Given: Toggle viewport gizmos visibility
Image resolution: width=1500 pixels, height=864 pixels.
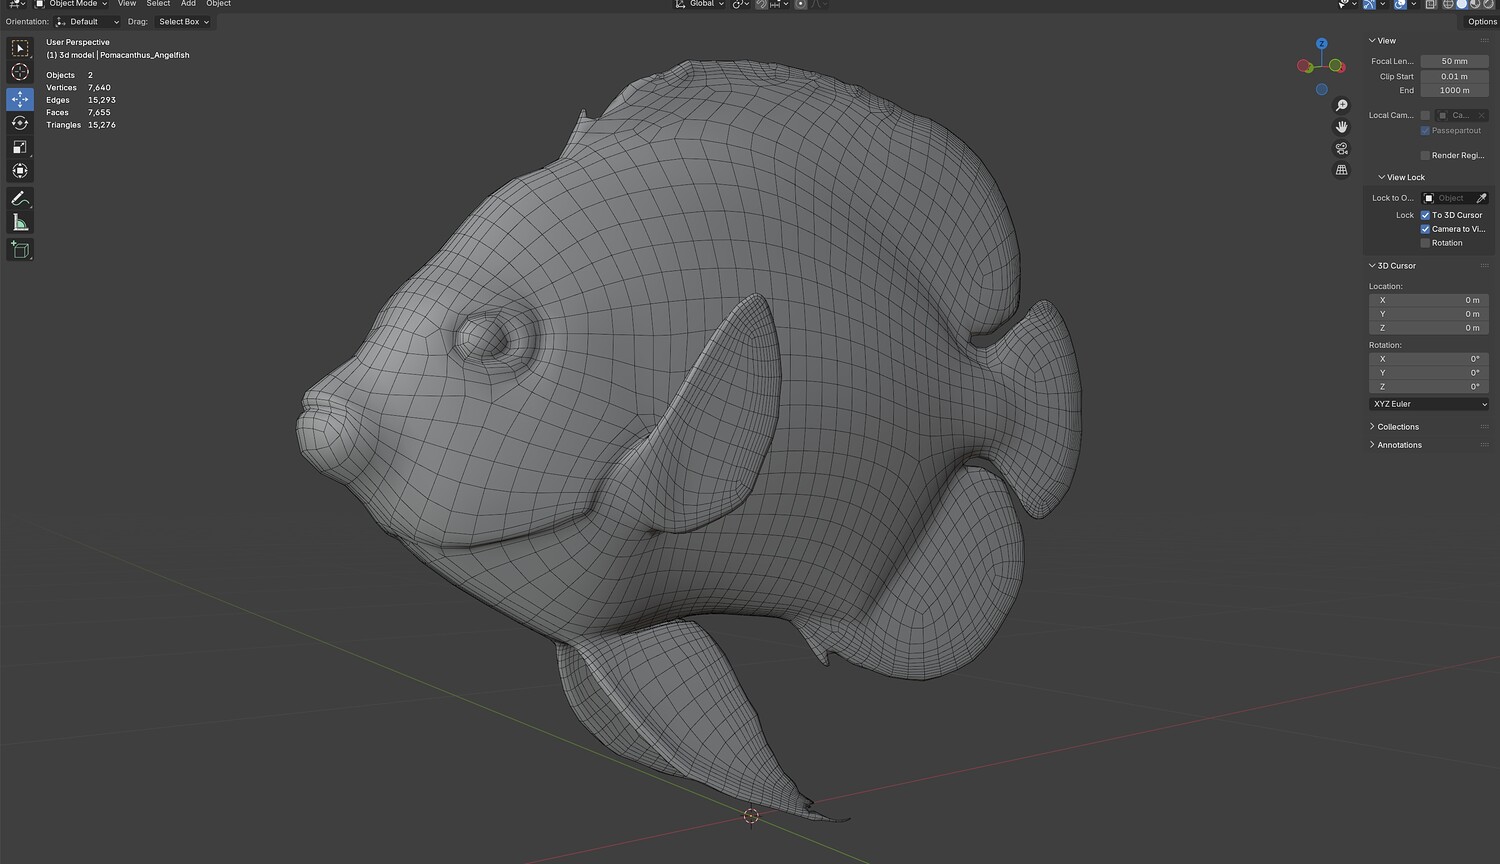Looking at the screenshot, I should point(1370,4).
